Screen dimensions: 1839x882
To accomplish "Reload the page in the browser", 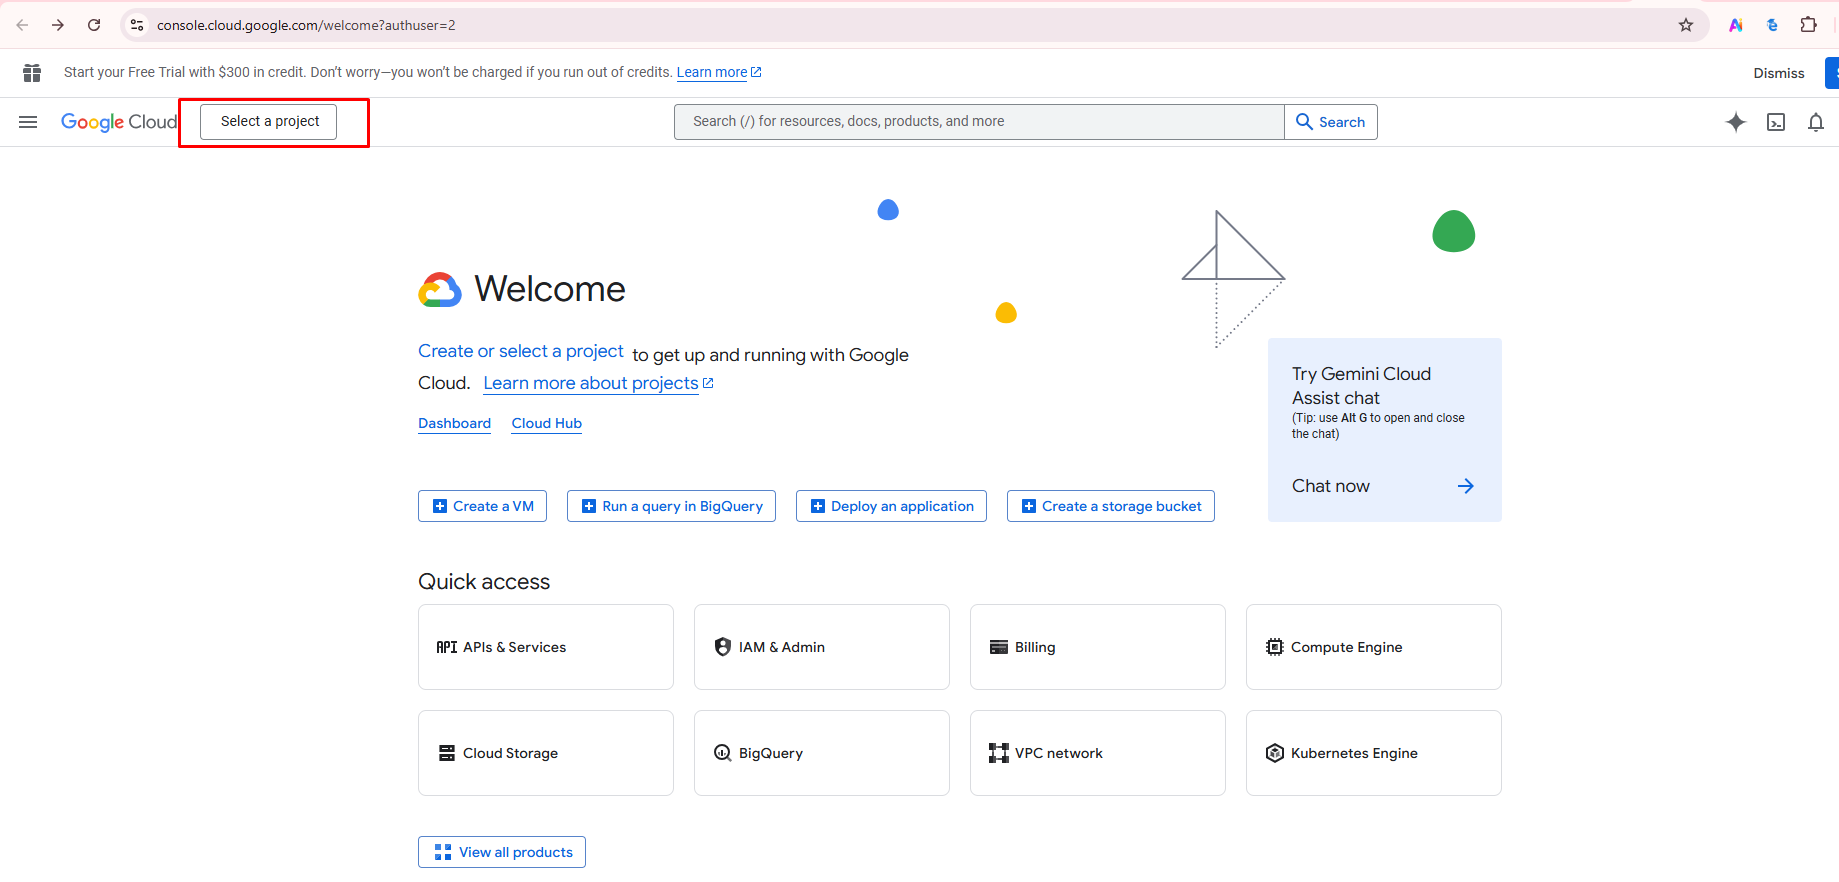I will 94,25.
